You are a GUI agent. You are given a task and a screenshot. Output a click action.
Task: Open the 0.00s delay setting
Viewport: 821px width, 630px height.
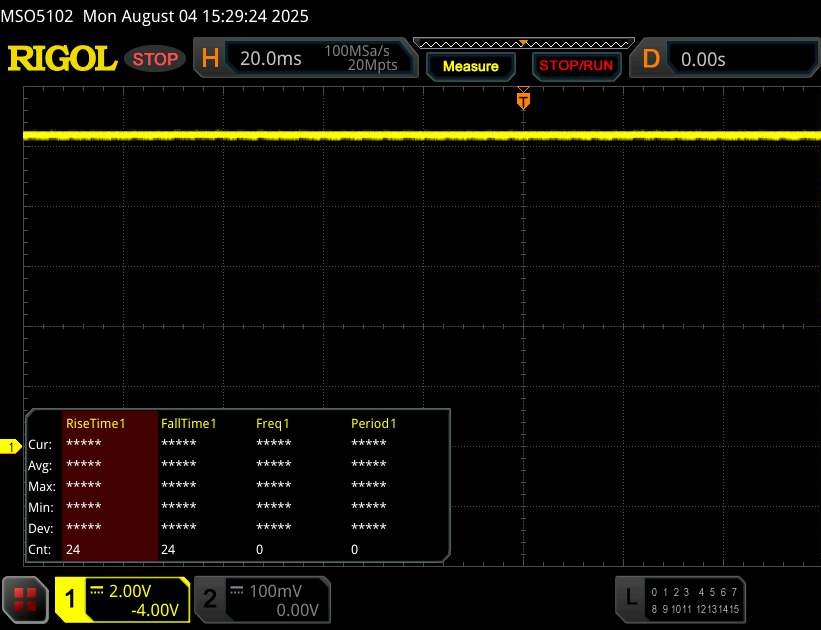click(x=703, y=59)
